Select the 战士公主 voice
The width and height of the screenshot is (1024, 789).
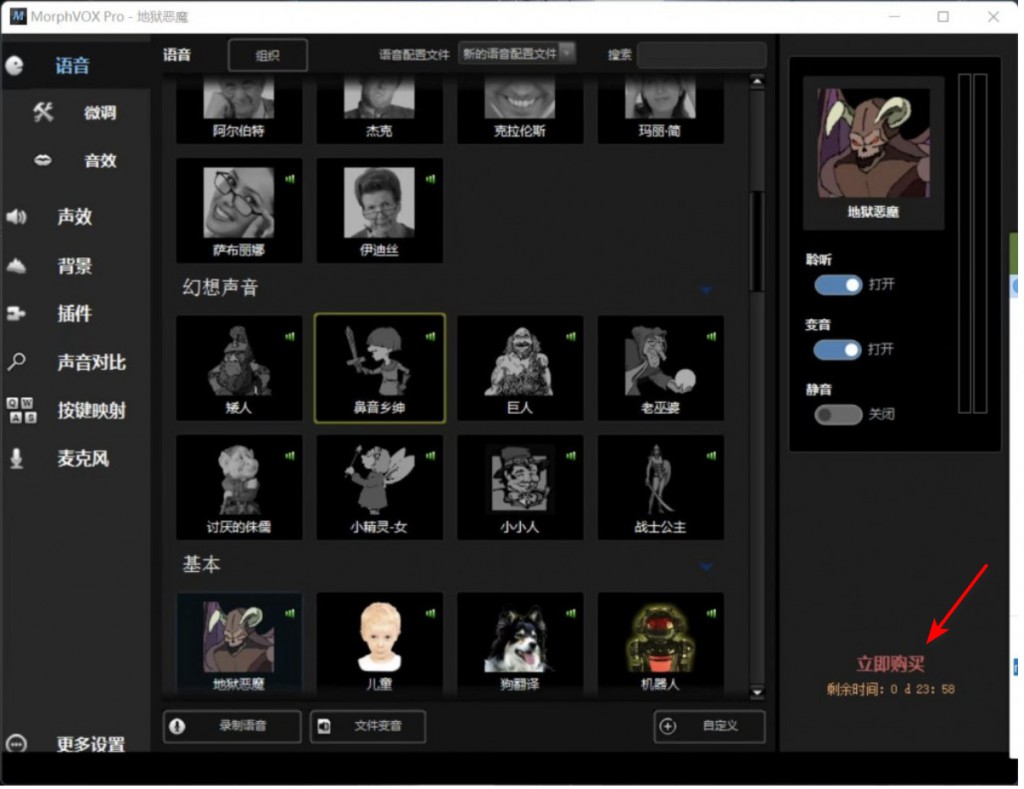click(x=660, y=487)
